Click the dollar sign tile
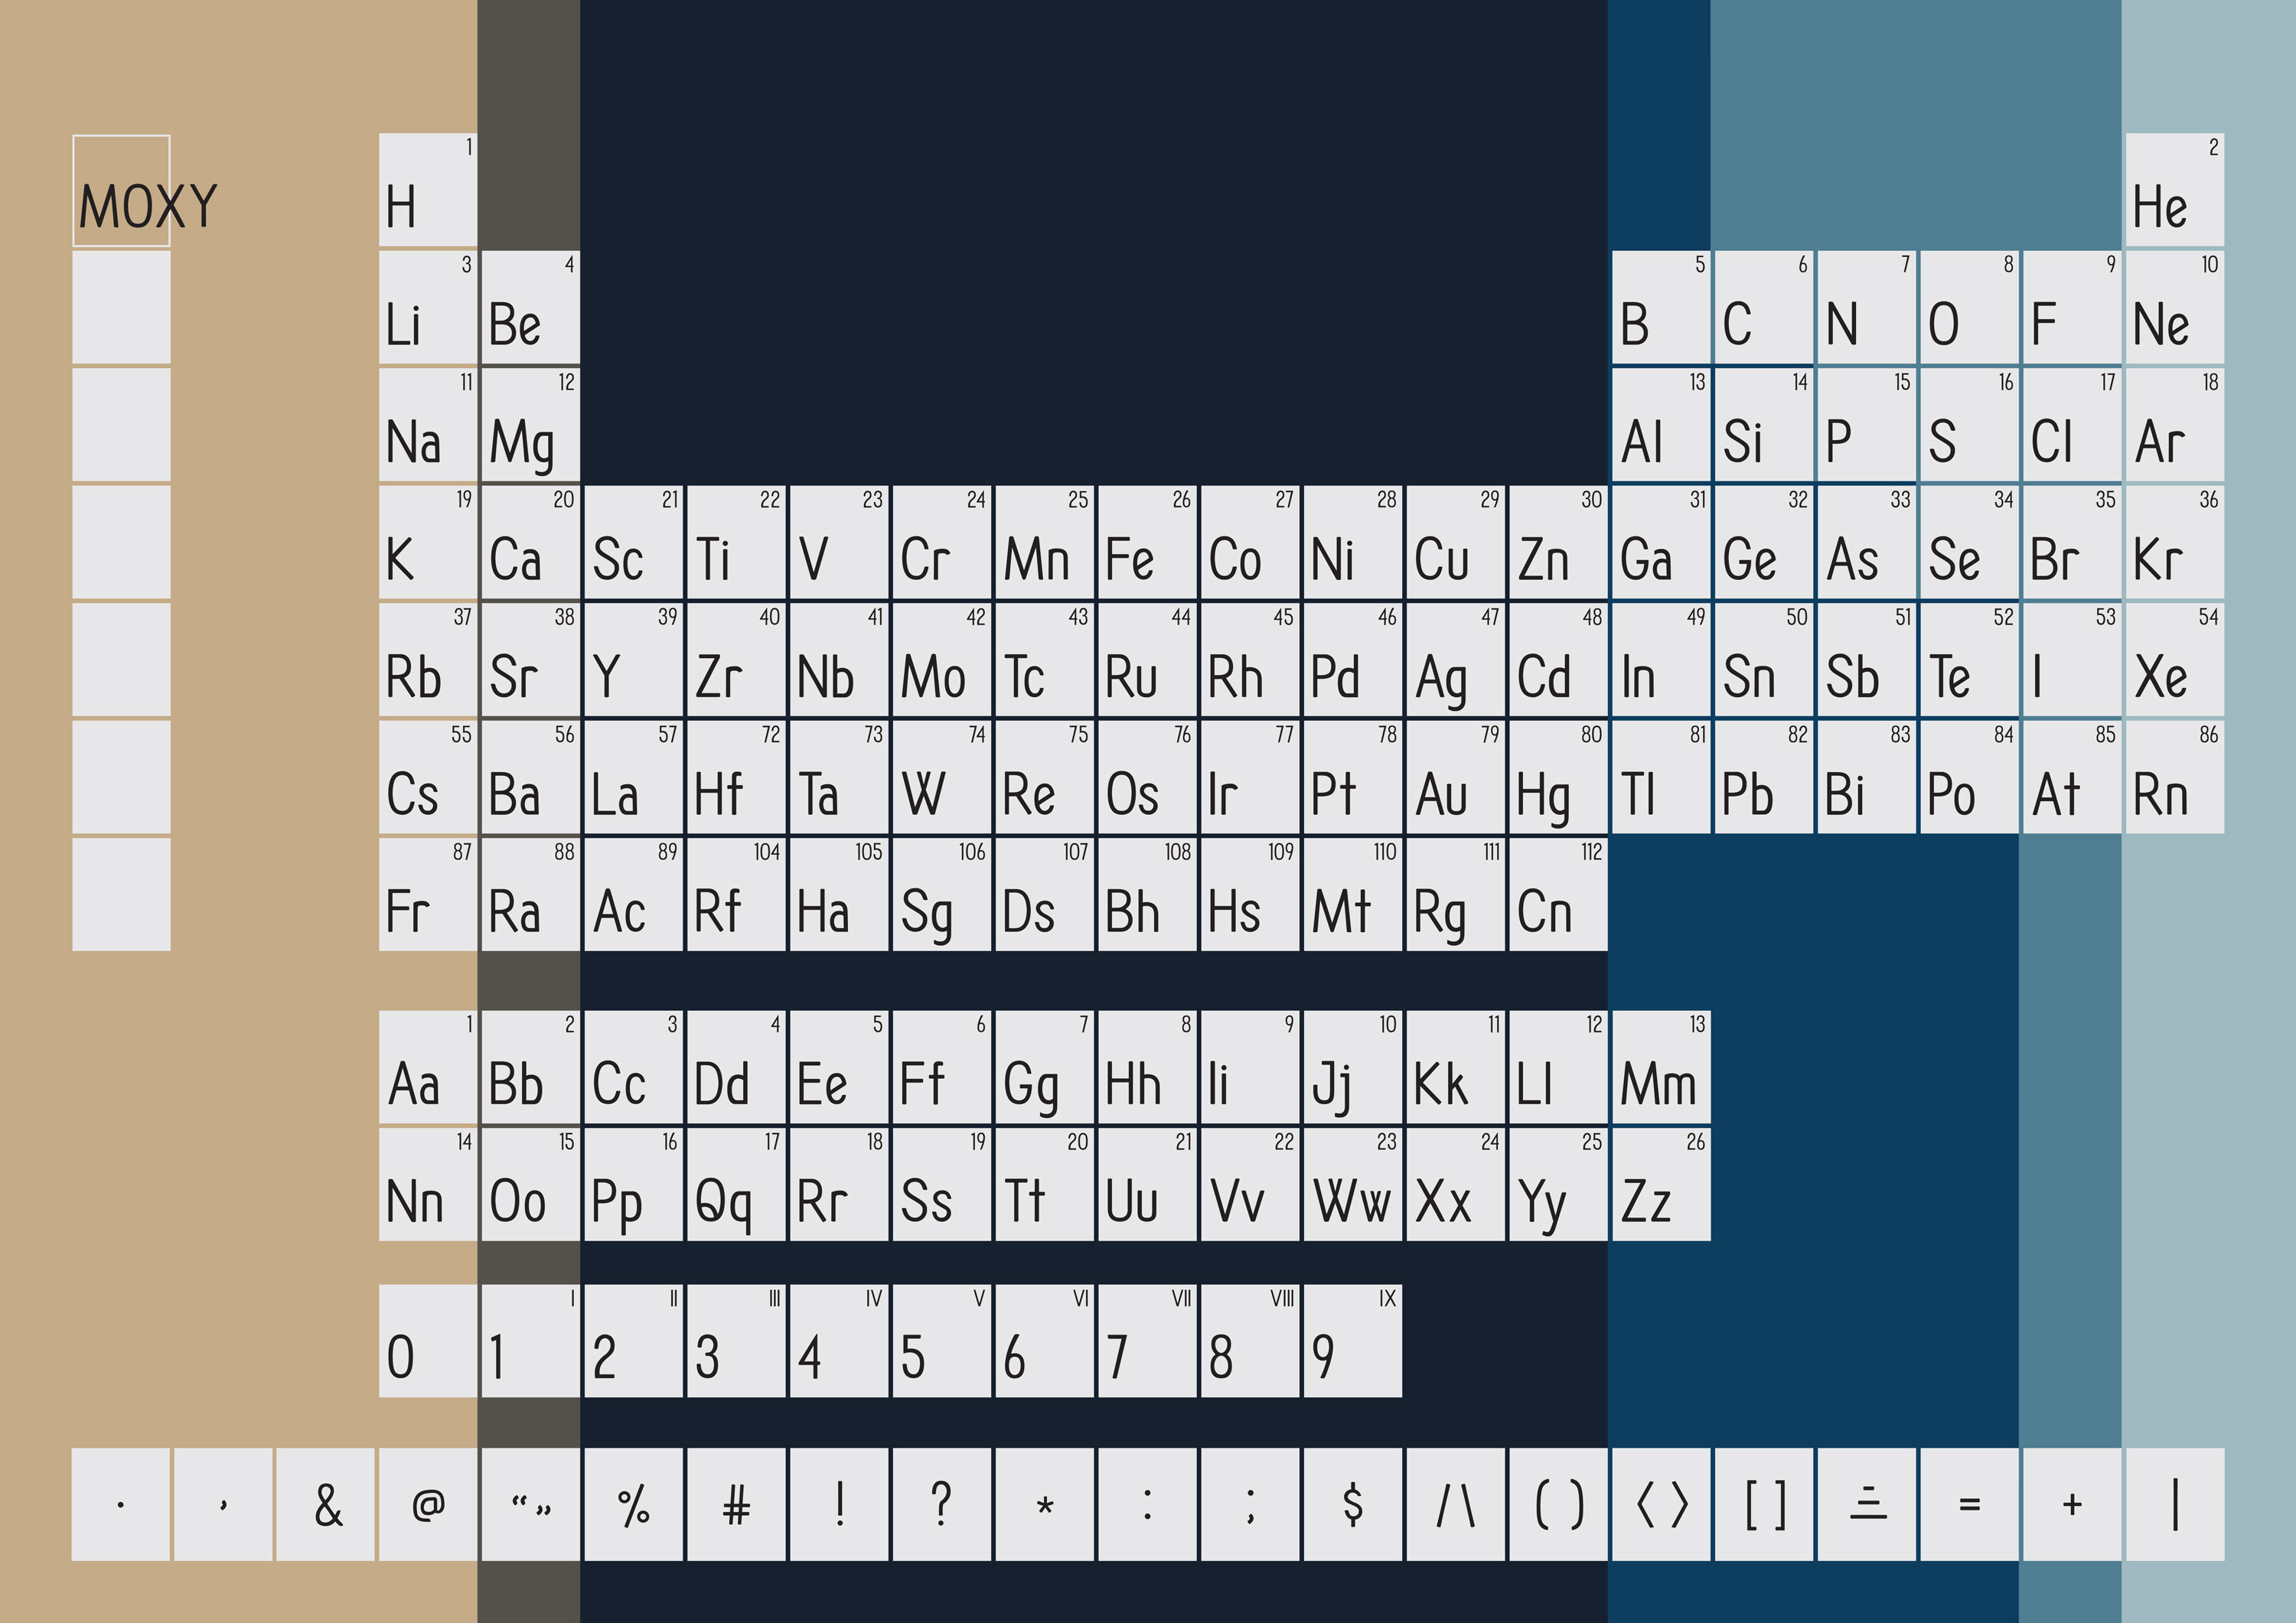Screen dimensions: 2296x1623 point(1352,1503)
